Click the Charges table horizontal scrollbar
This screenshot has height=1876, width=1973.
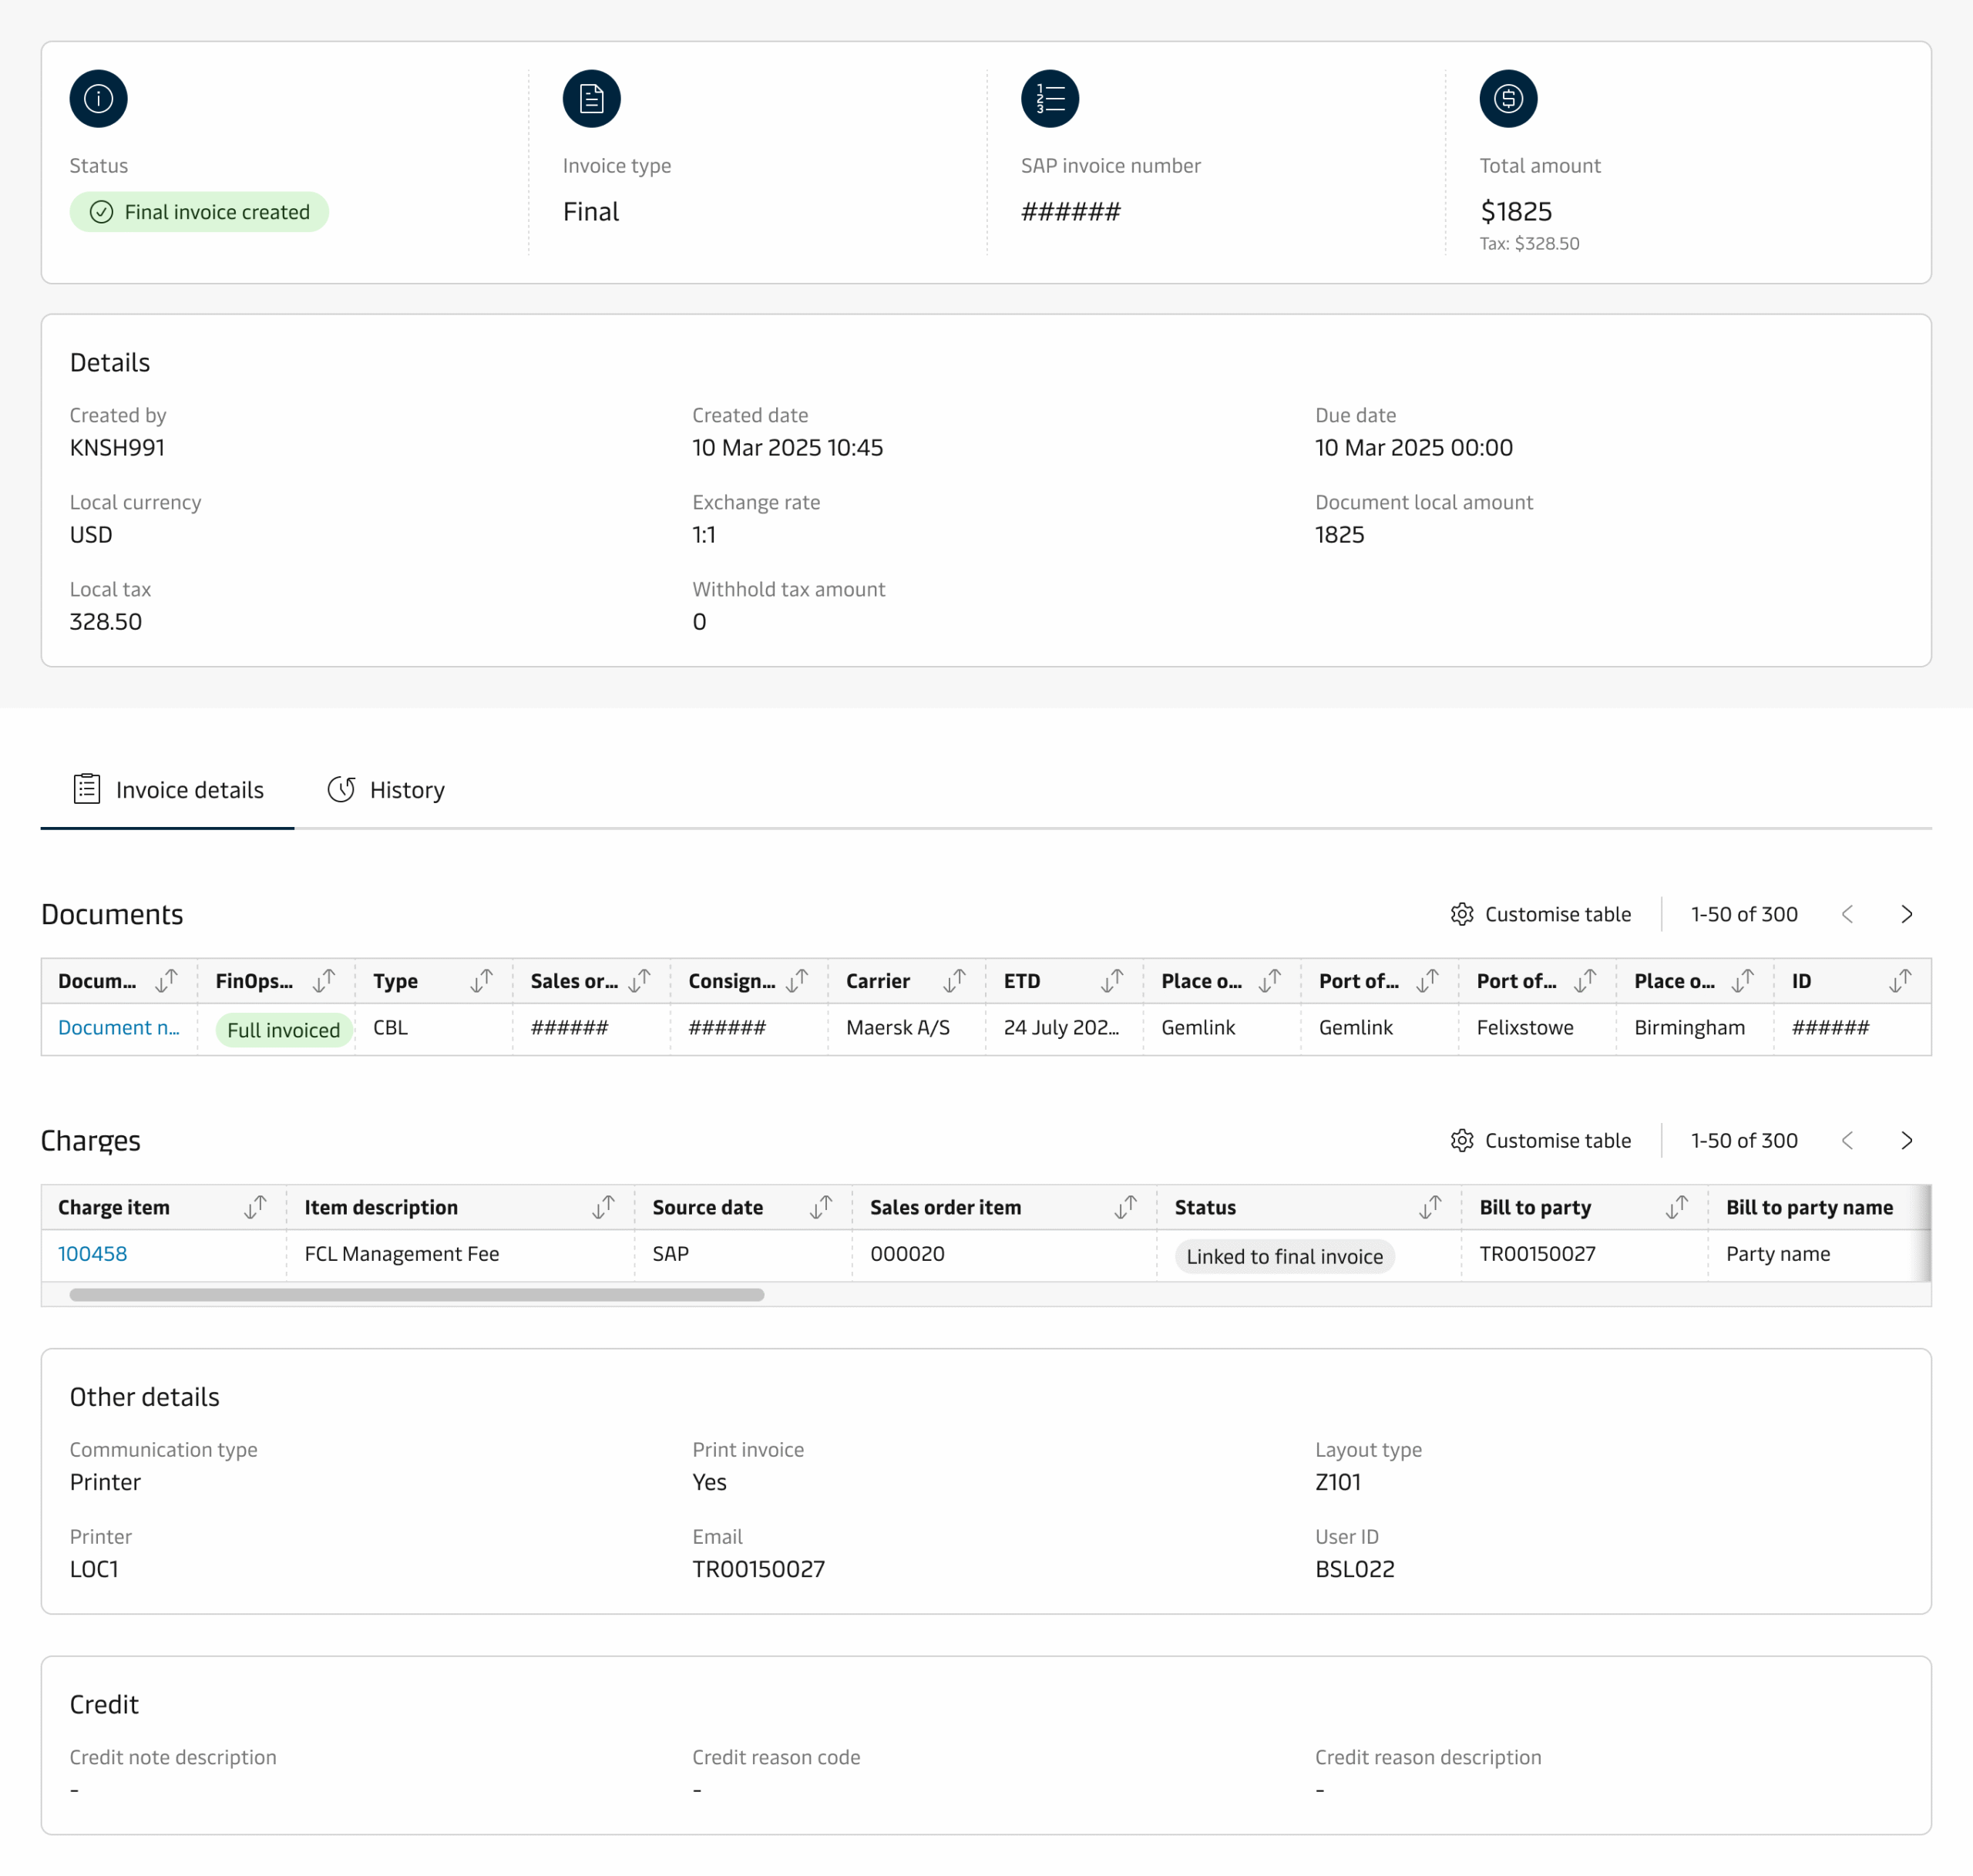[417, 1295]
